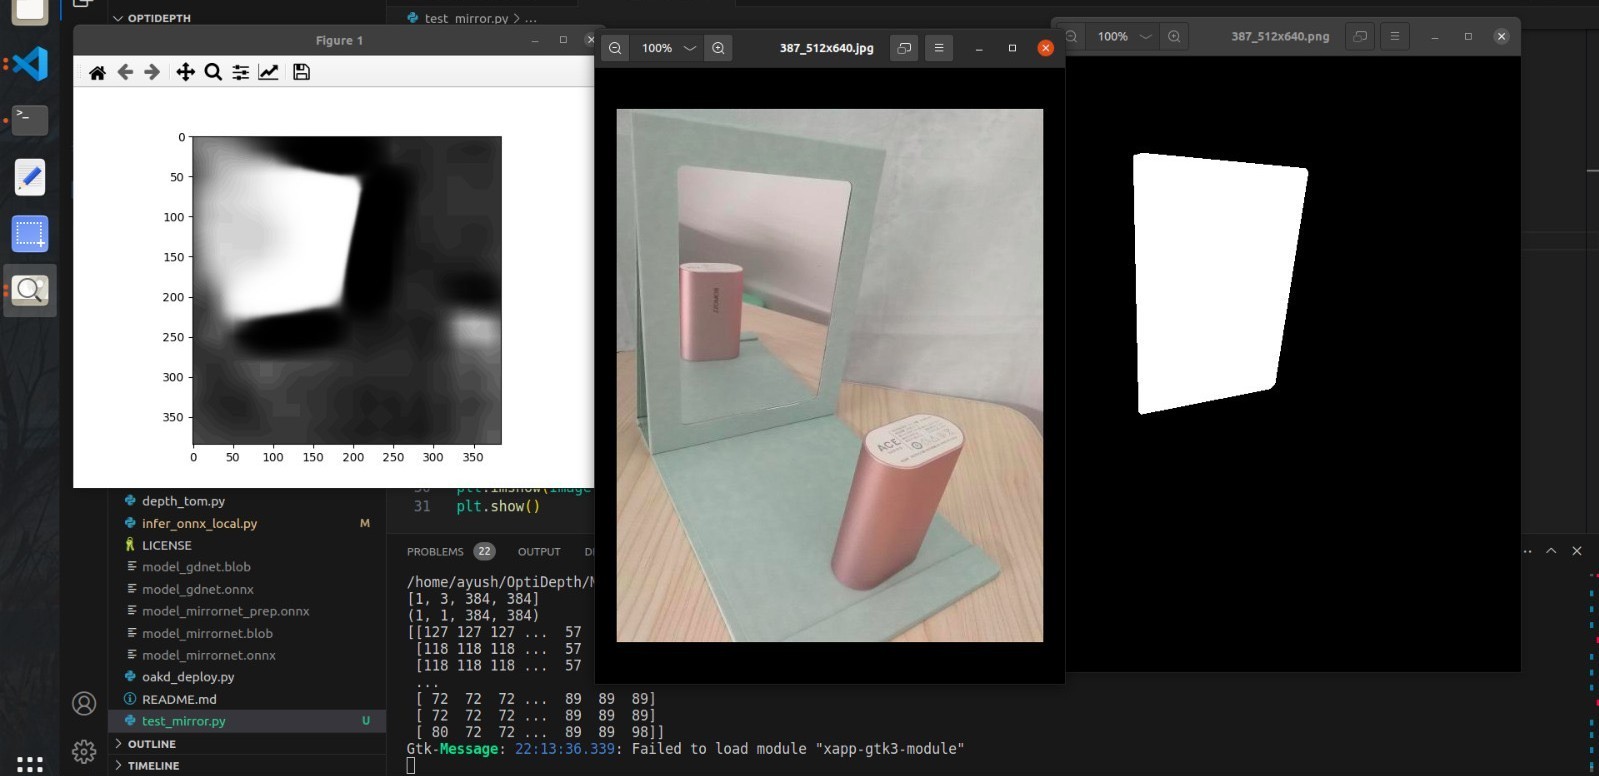Select model_mirrornet.blob file
Image resolution: width=1599 pixels, height=776 pixels.
coord(207,633)
